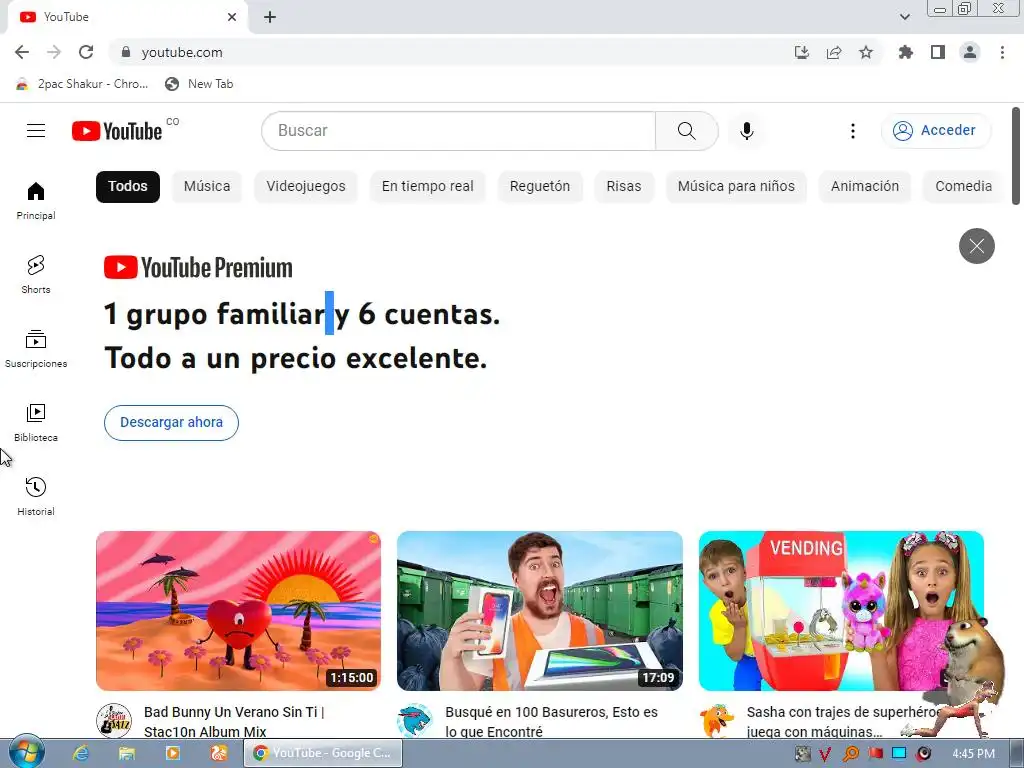Close the YouTube browser tab

click(x=232, y=17)
